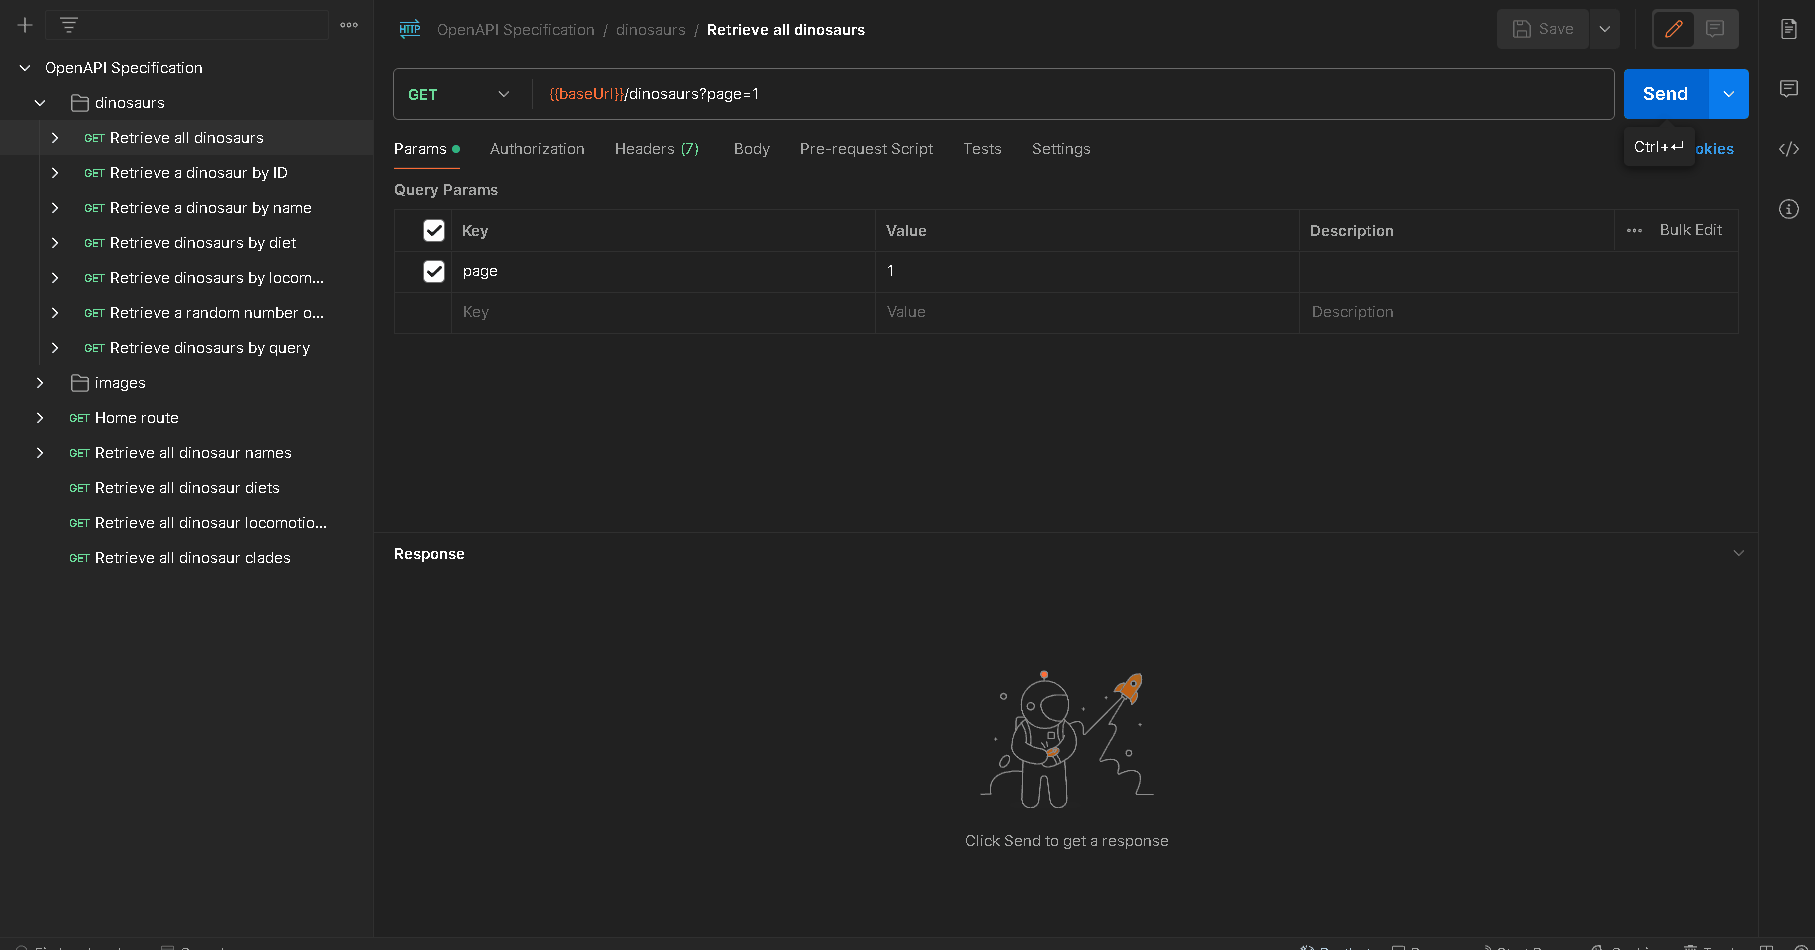The image size is (1815, 950).
Task: Open the comment mode icon beside pencil
Action: (x=1715, y=29)
